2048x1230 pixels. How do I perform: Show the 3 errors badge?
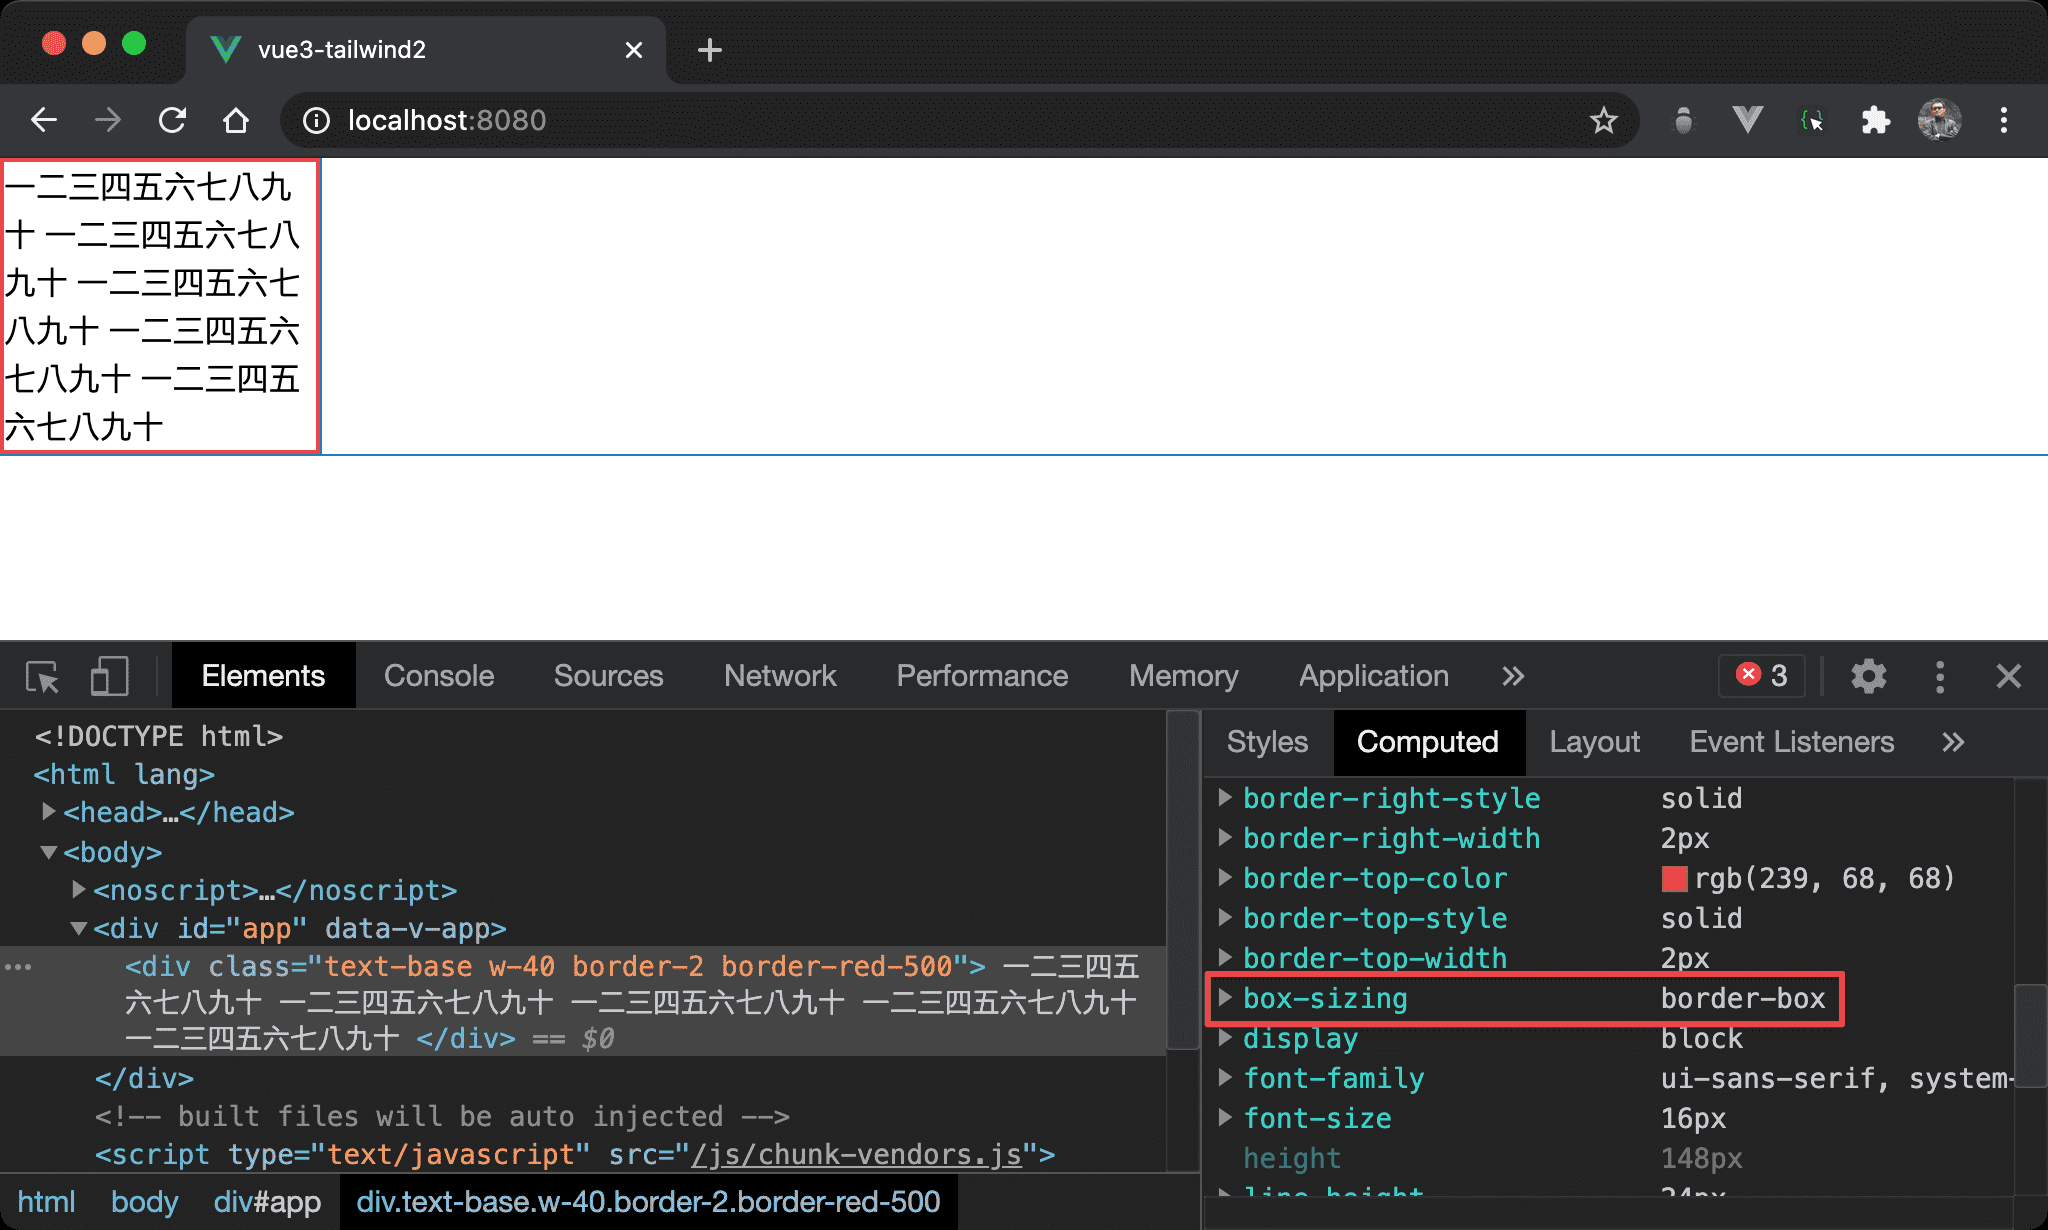1762,676
